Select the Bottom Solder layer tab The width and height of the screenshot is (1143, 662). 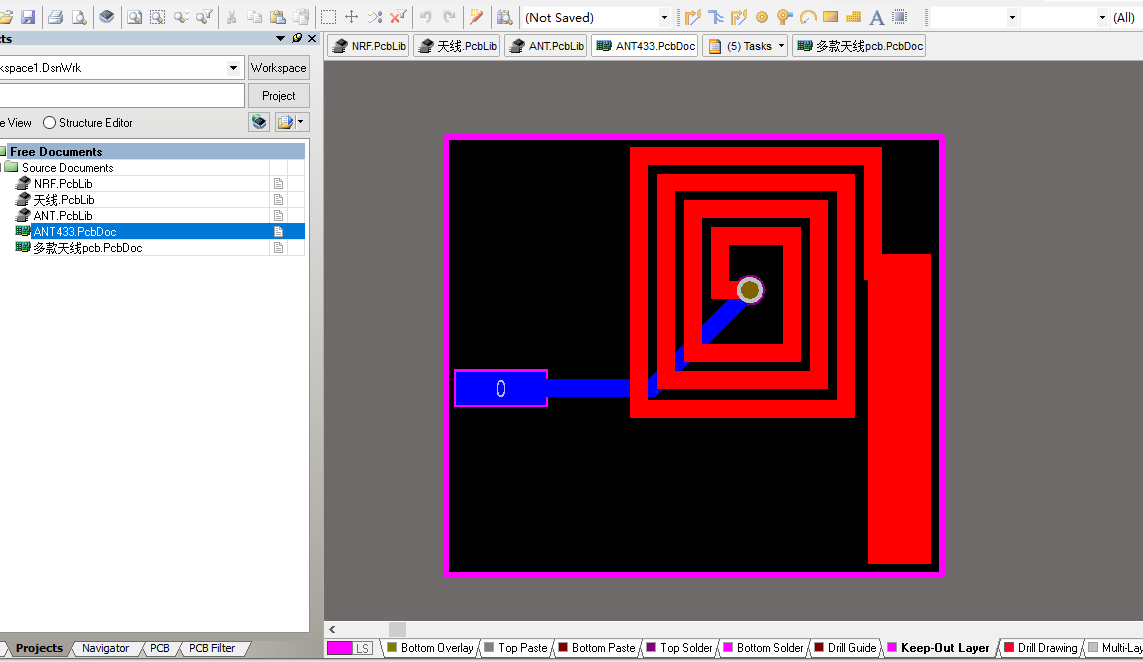pos(763,647)
